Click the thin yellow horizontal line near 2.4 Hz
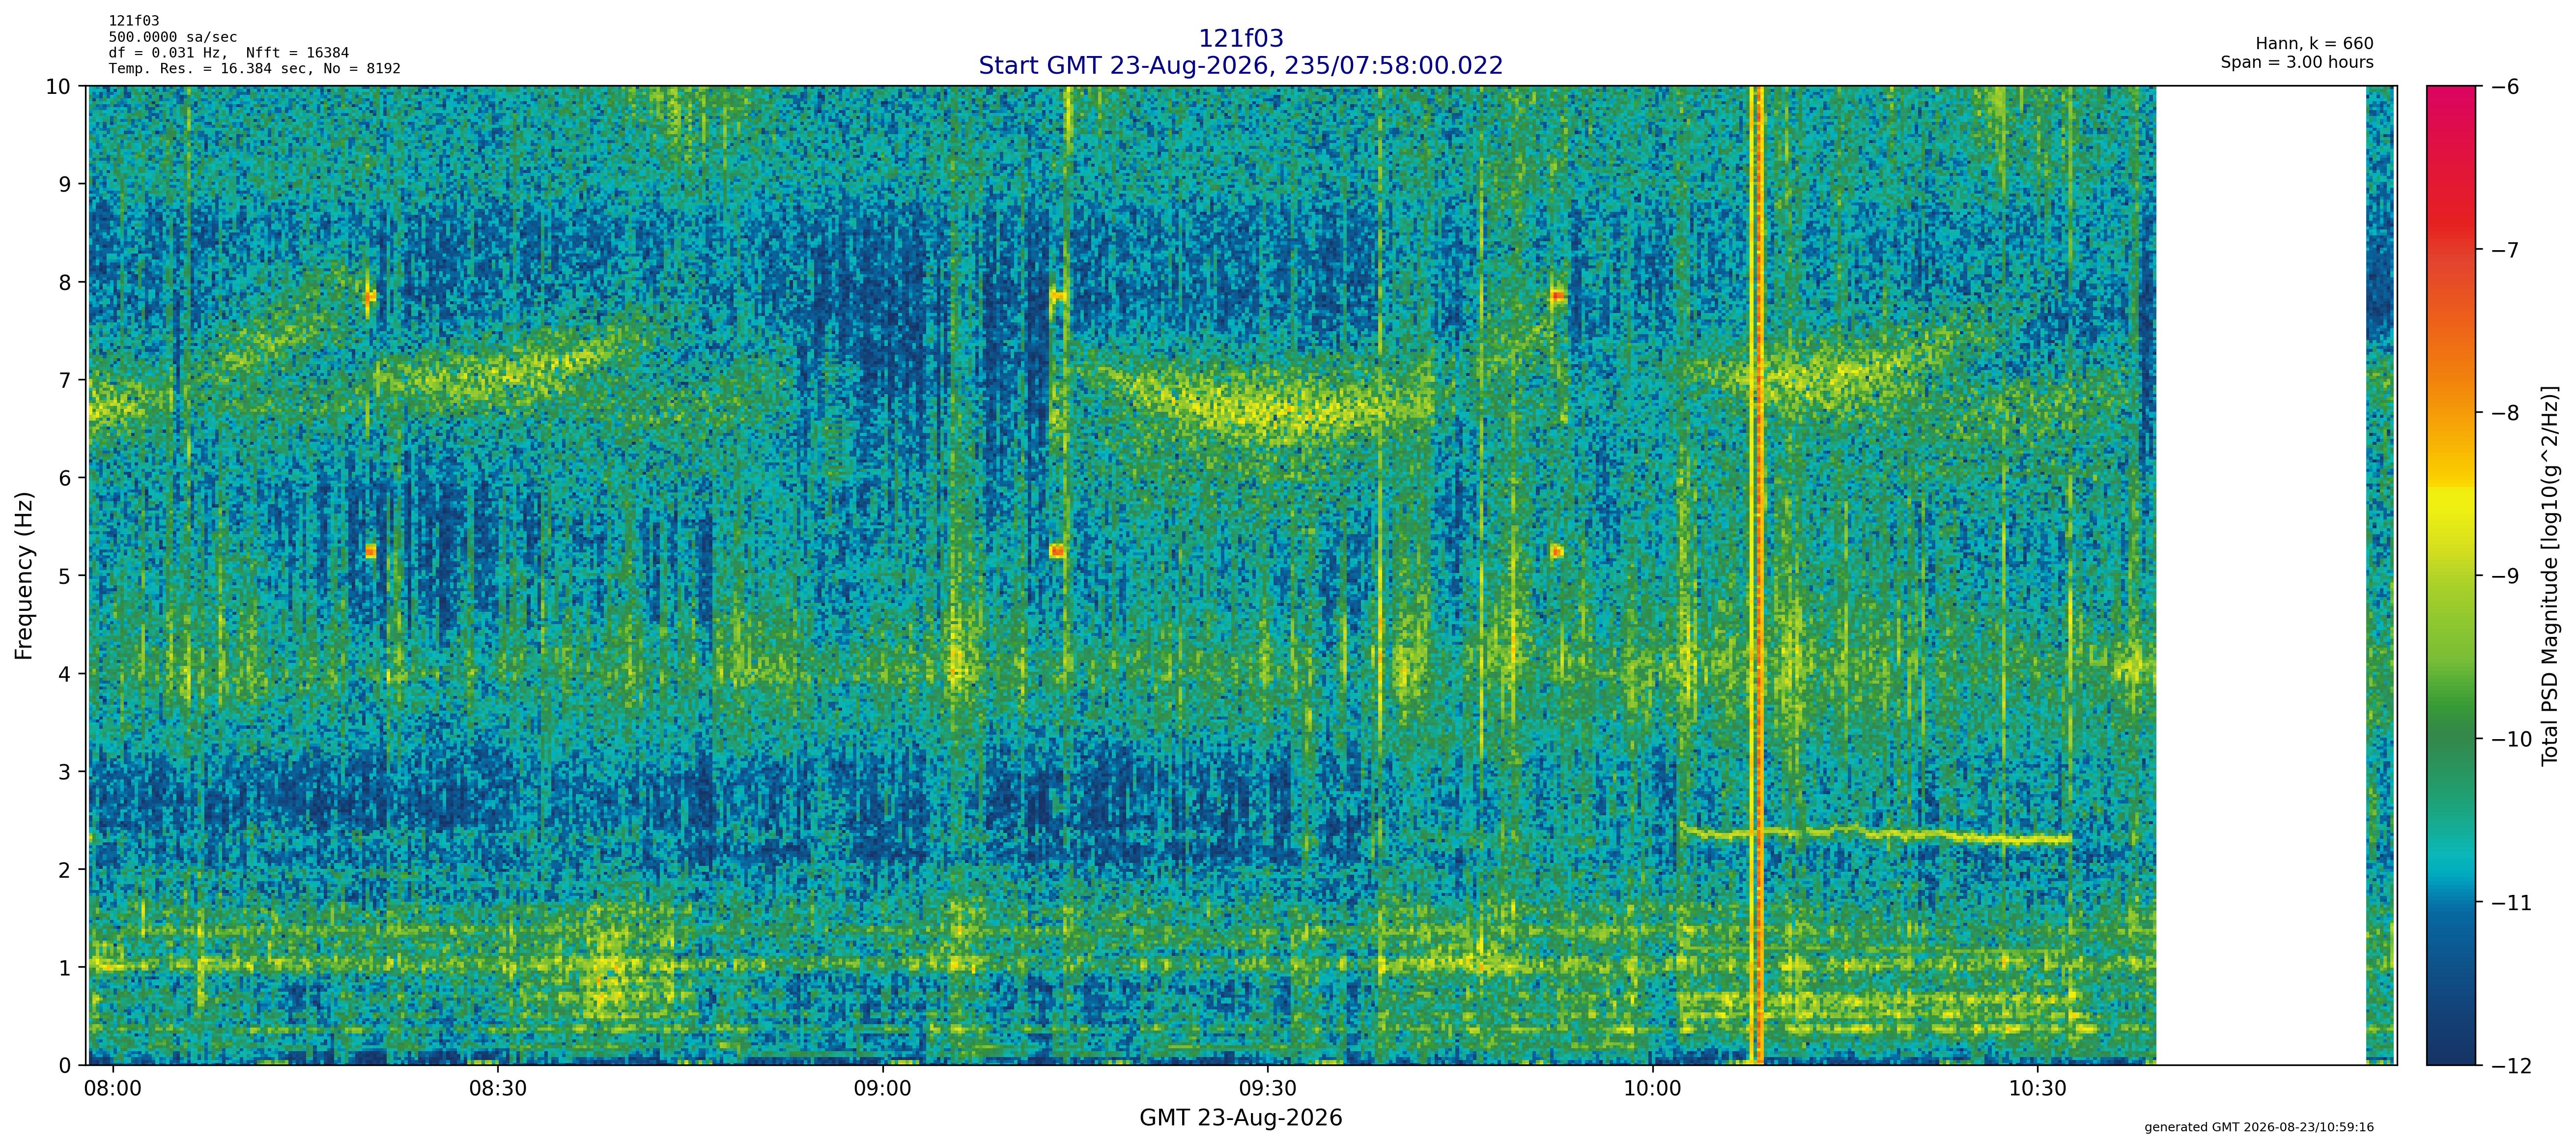This screenshot has height=1148, width=2576. pos(1876,834)
